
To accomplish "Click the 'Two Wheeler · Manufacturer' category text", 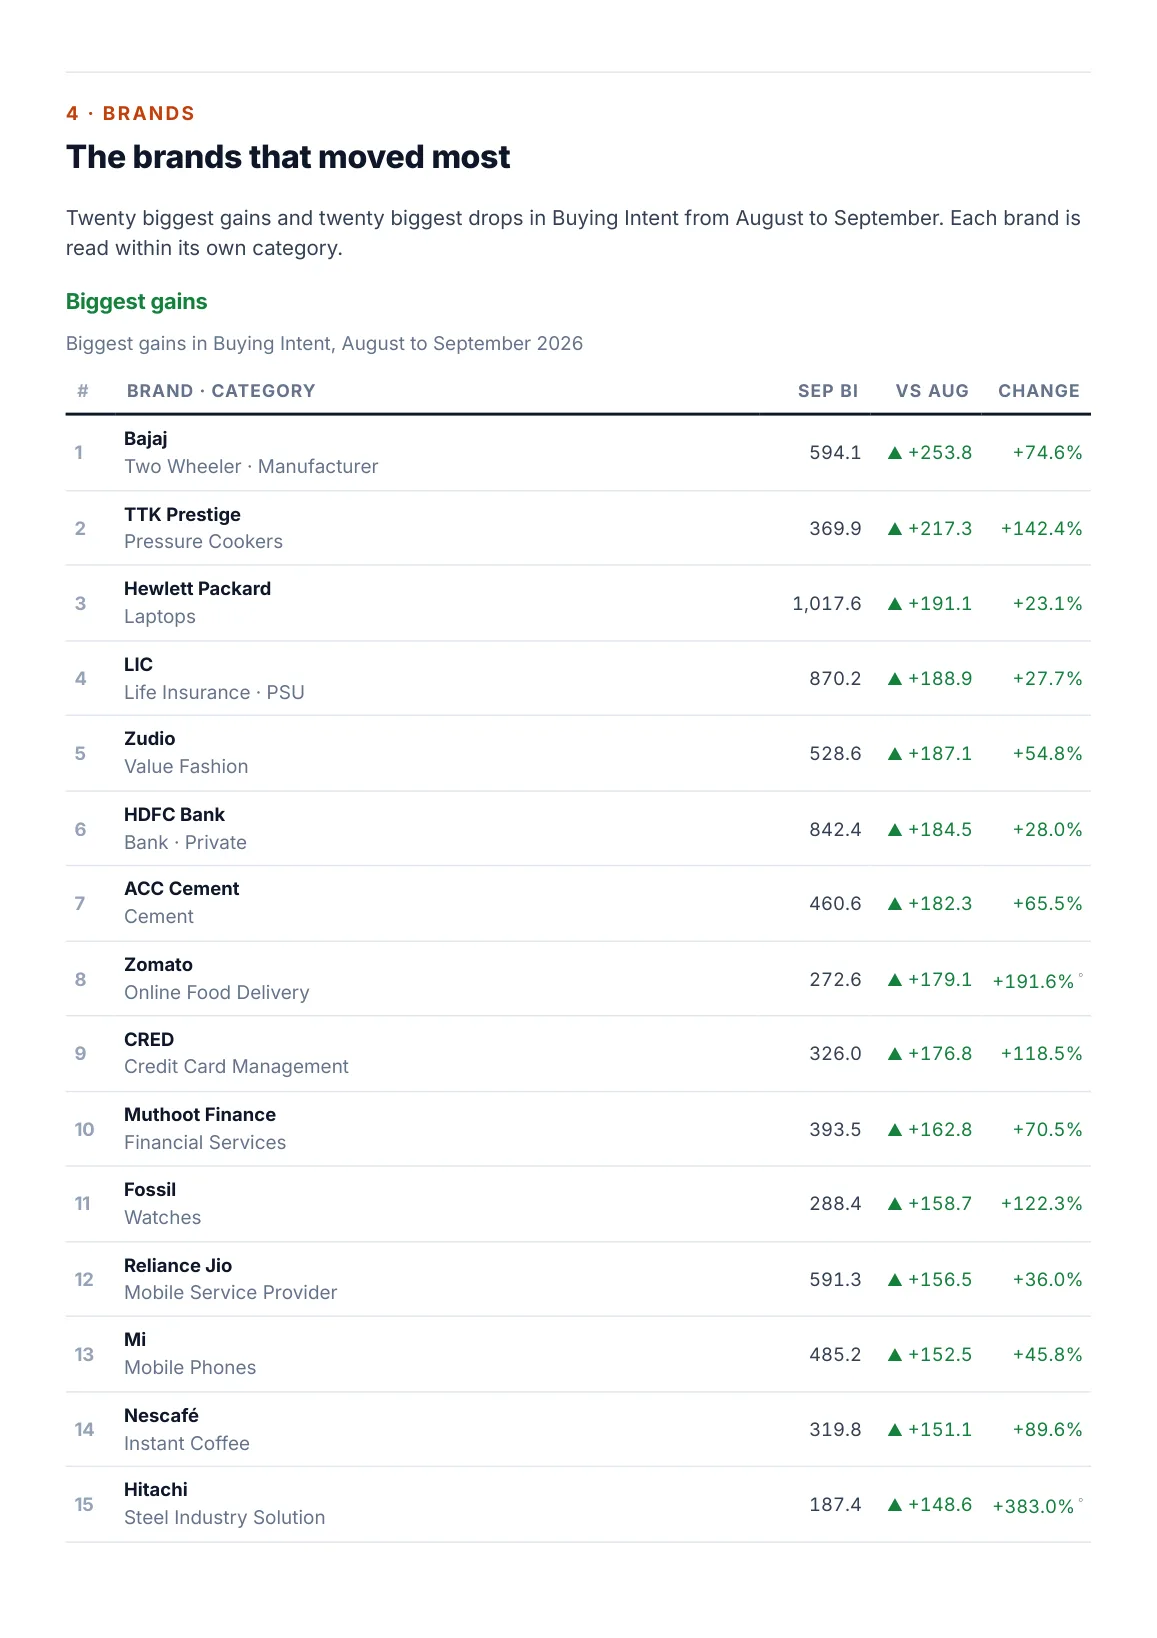I will pos(251,467).
